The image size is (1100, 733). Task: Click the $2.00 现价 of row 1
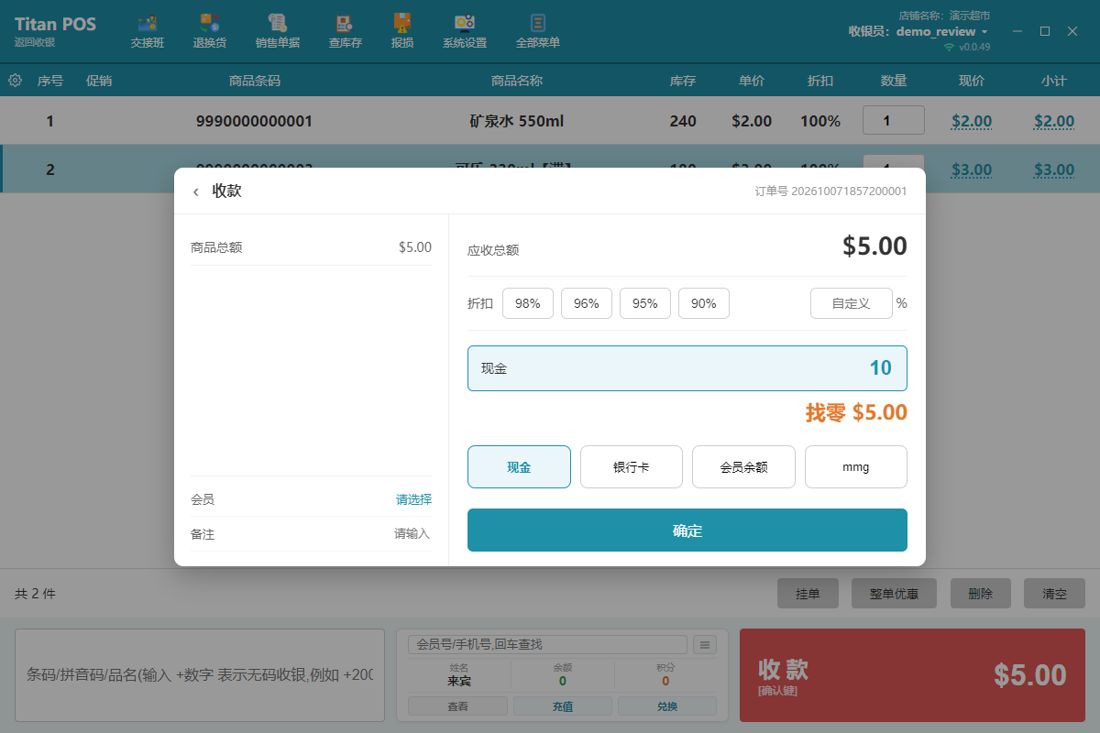pos(971,121)
